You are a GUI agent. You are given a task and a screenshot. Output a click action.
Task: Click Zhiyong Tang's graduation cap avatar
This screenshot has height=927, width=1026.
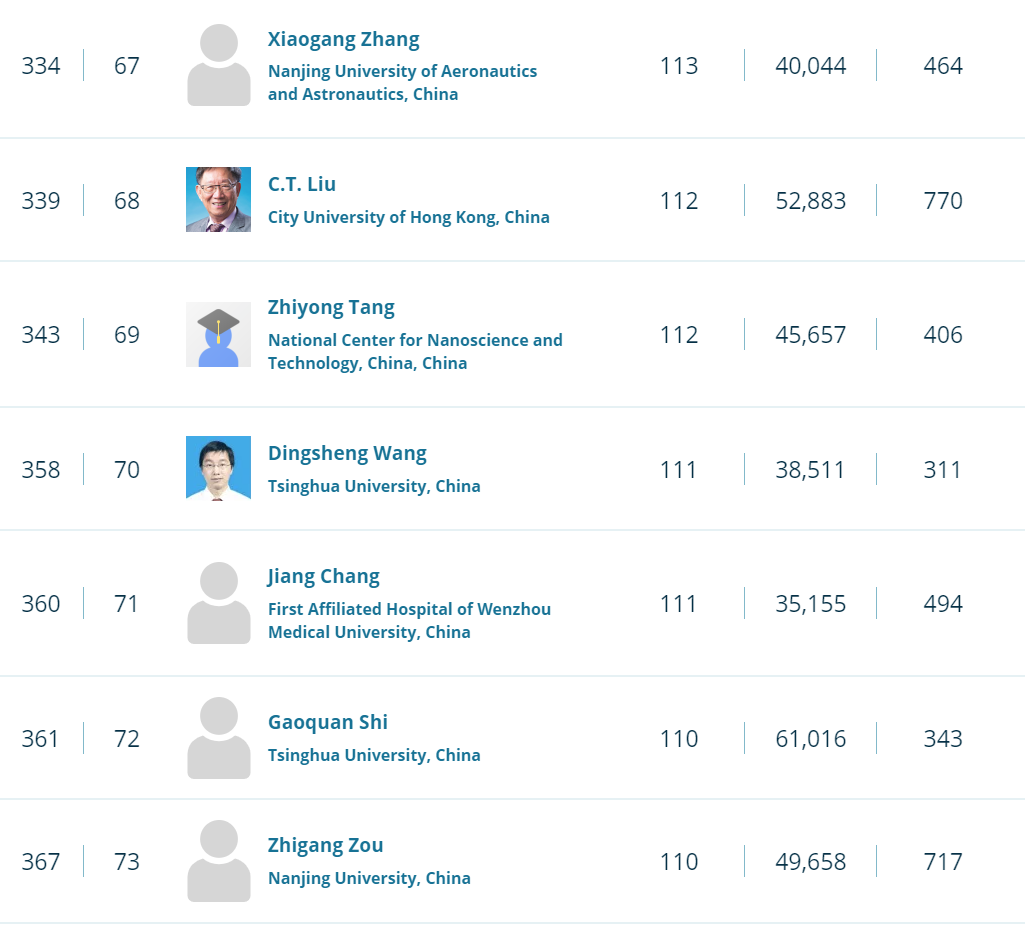(x=218, y=334)
